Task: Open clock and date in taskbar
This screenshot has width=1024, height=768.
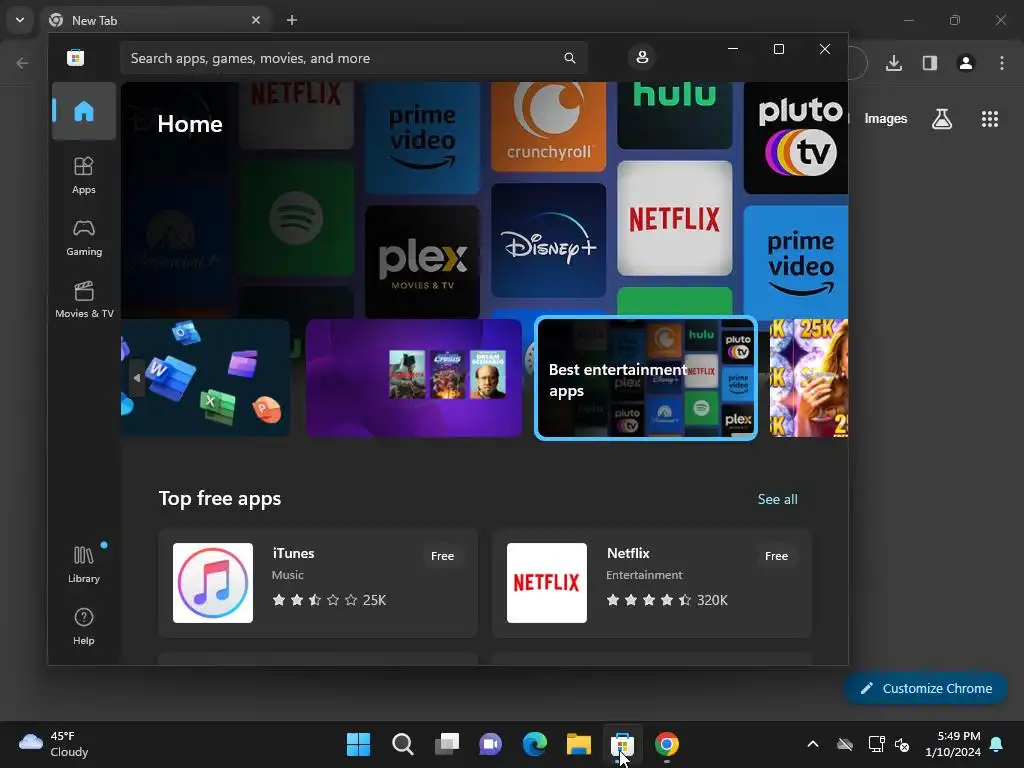Action: click(953, 744)
